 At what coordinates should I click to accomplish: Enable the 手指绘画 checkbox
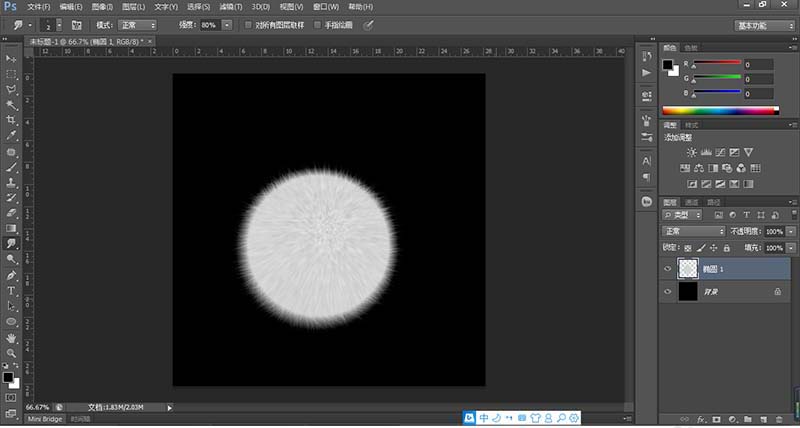coord(318,23)
